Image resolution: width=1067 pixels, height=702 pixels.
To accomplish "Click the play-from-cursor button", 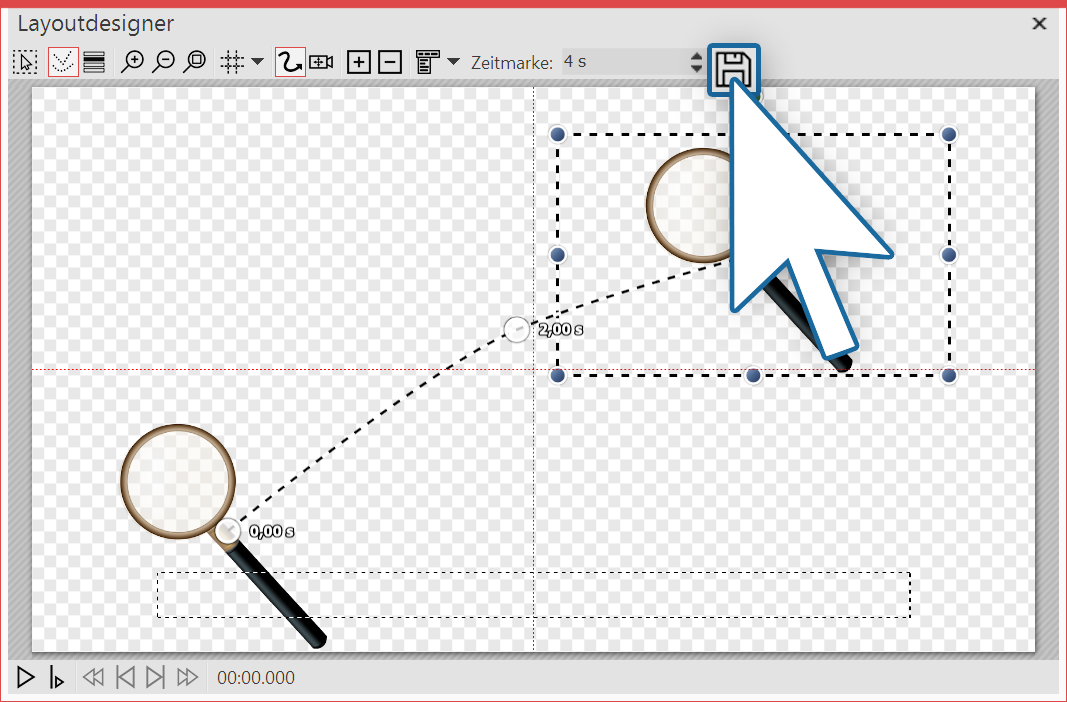I will (x=57, y=678).
